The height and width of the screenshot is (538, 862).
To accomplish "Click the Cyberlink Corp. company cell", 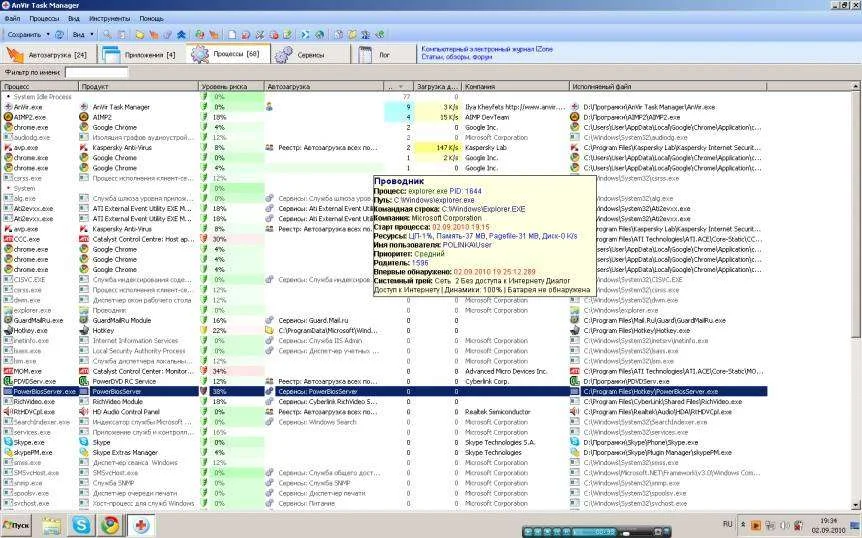I will [487, 381].
